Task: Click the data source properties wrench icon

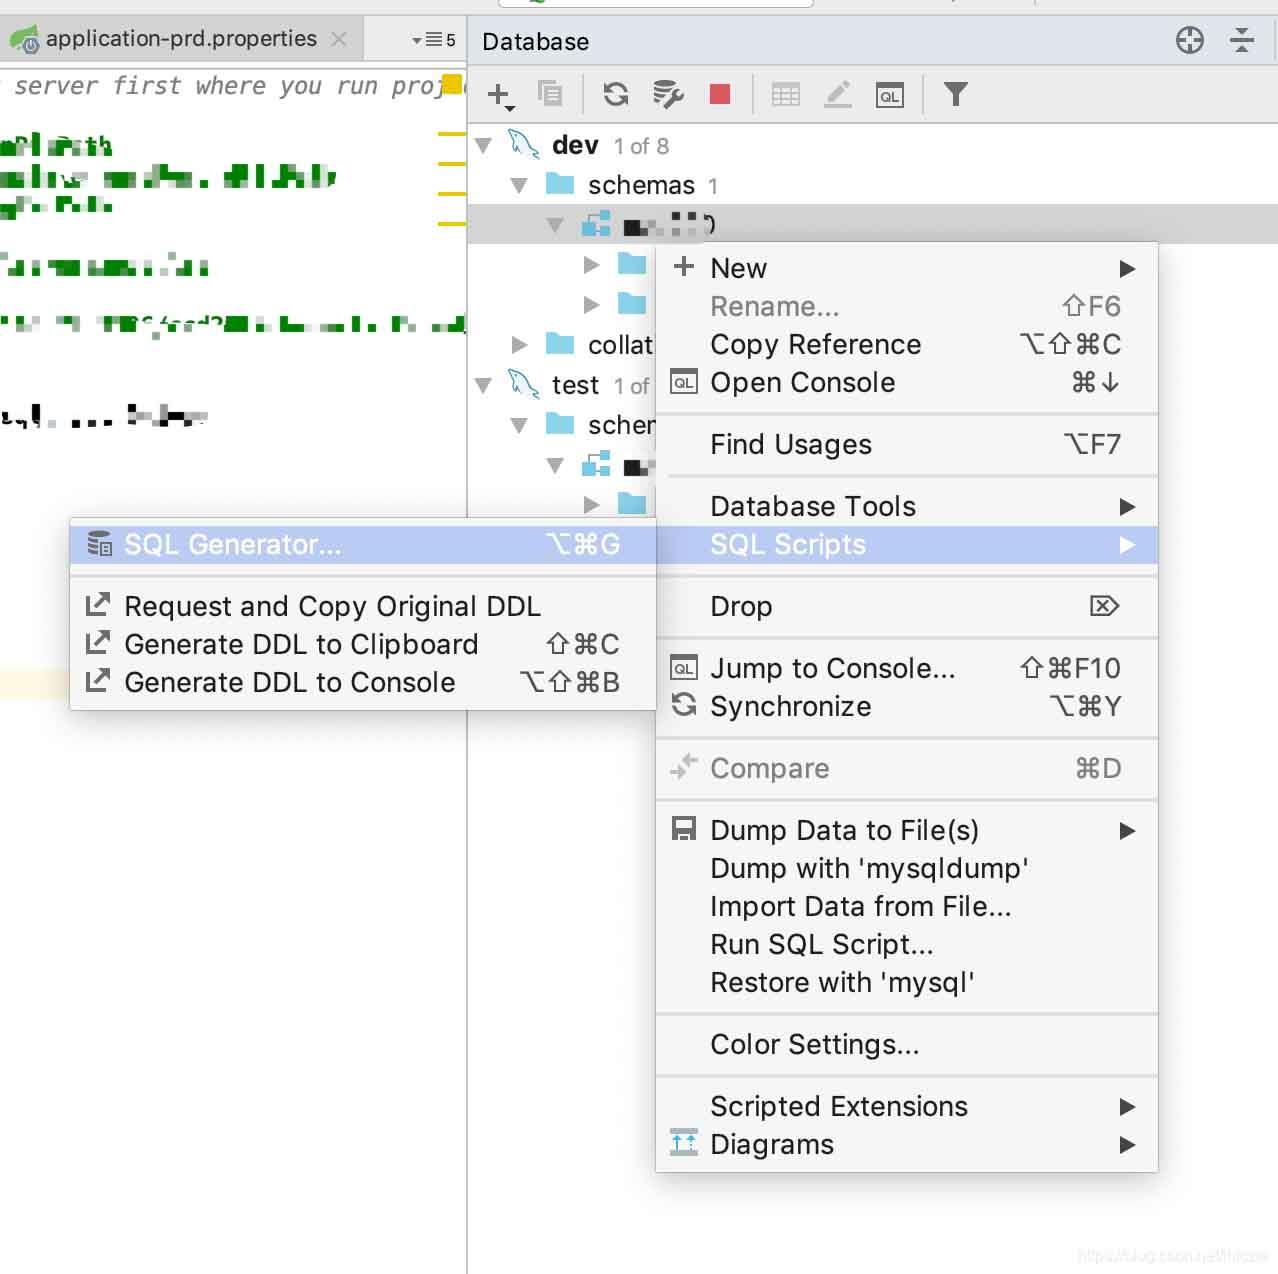Action: [x=667, y=95]
